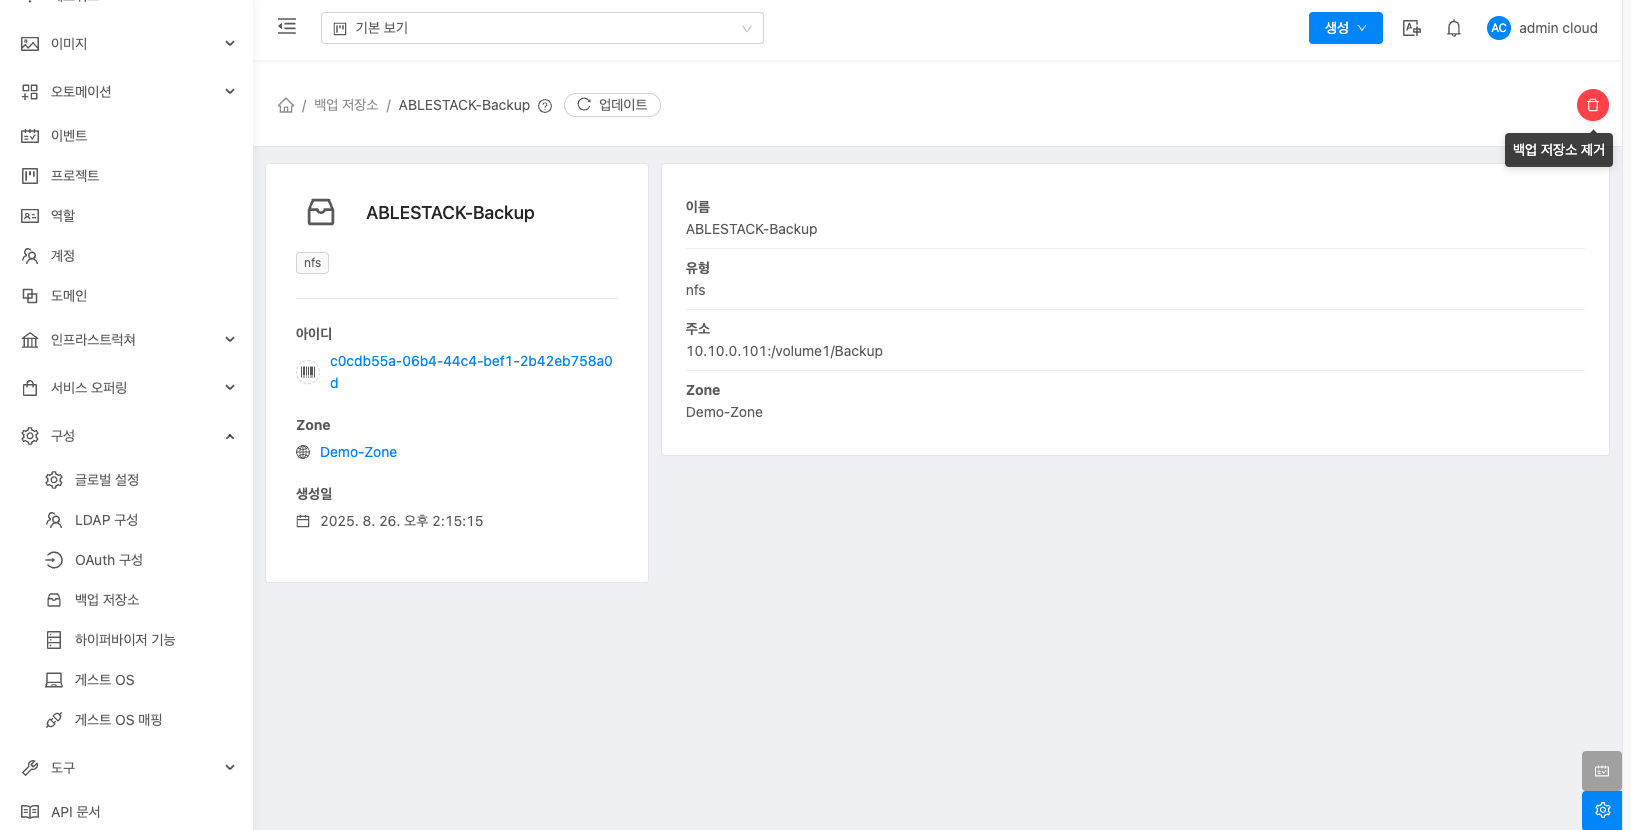Viewport: 1631px width, 830px height.
Task: Click the language translate icon in header
Action: [1411, 28]
